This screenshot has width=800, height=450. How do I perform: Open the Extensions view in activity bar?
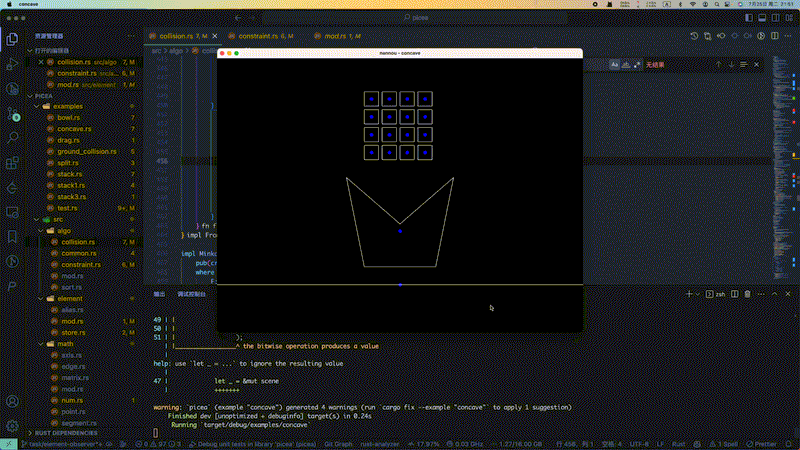point(12,163)
